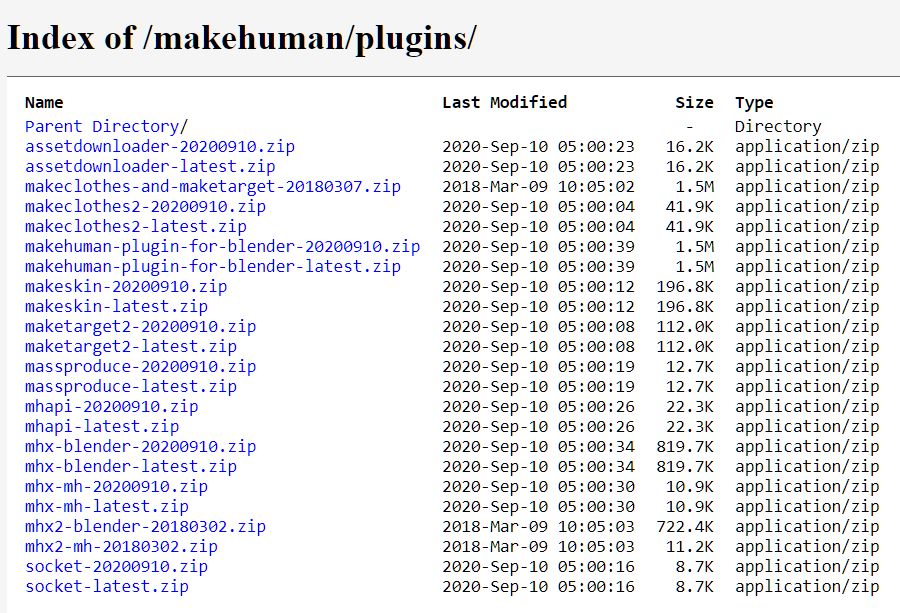The image size is (900, 613).
Task: Download mhapi-latest.zip
Action: 102,427
